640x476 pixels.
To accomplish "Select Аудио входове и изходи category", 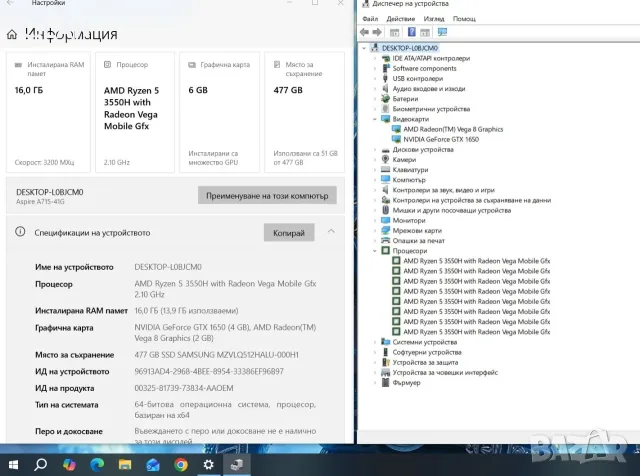I will (x=429, y=89).
